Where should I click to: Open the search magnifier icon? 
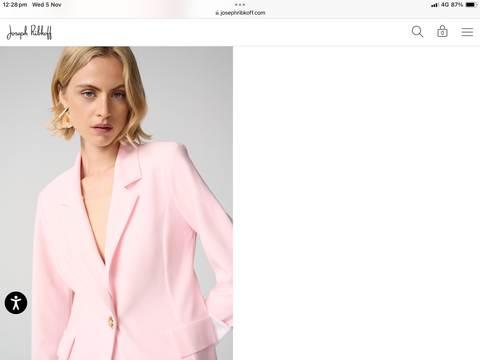coord(417,32)
